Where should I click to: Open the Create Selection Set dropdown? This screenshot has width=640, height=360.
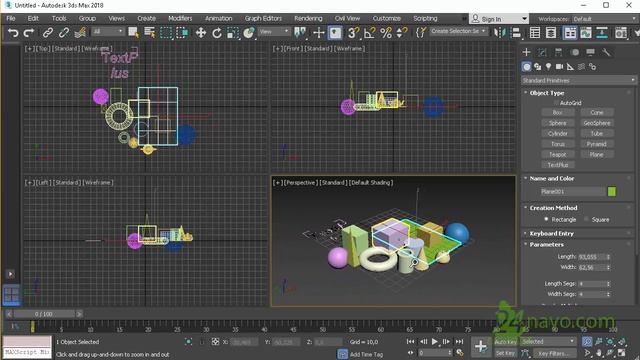pyautogui.click(x=459, y=31)
